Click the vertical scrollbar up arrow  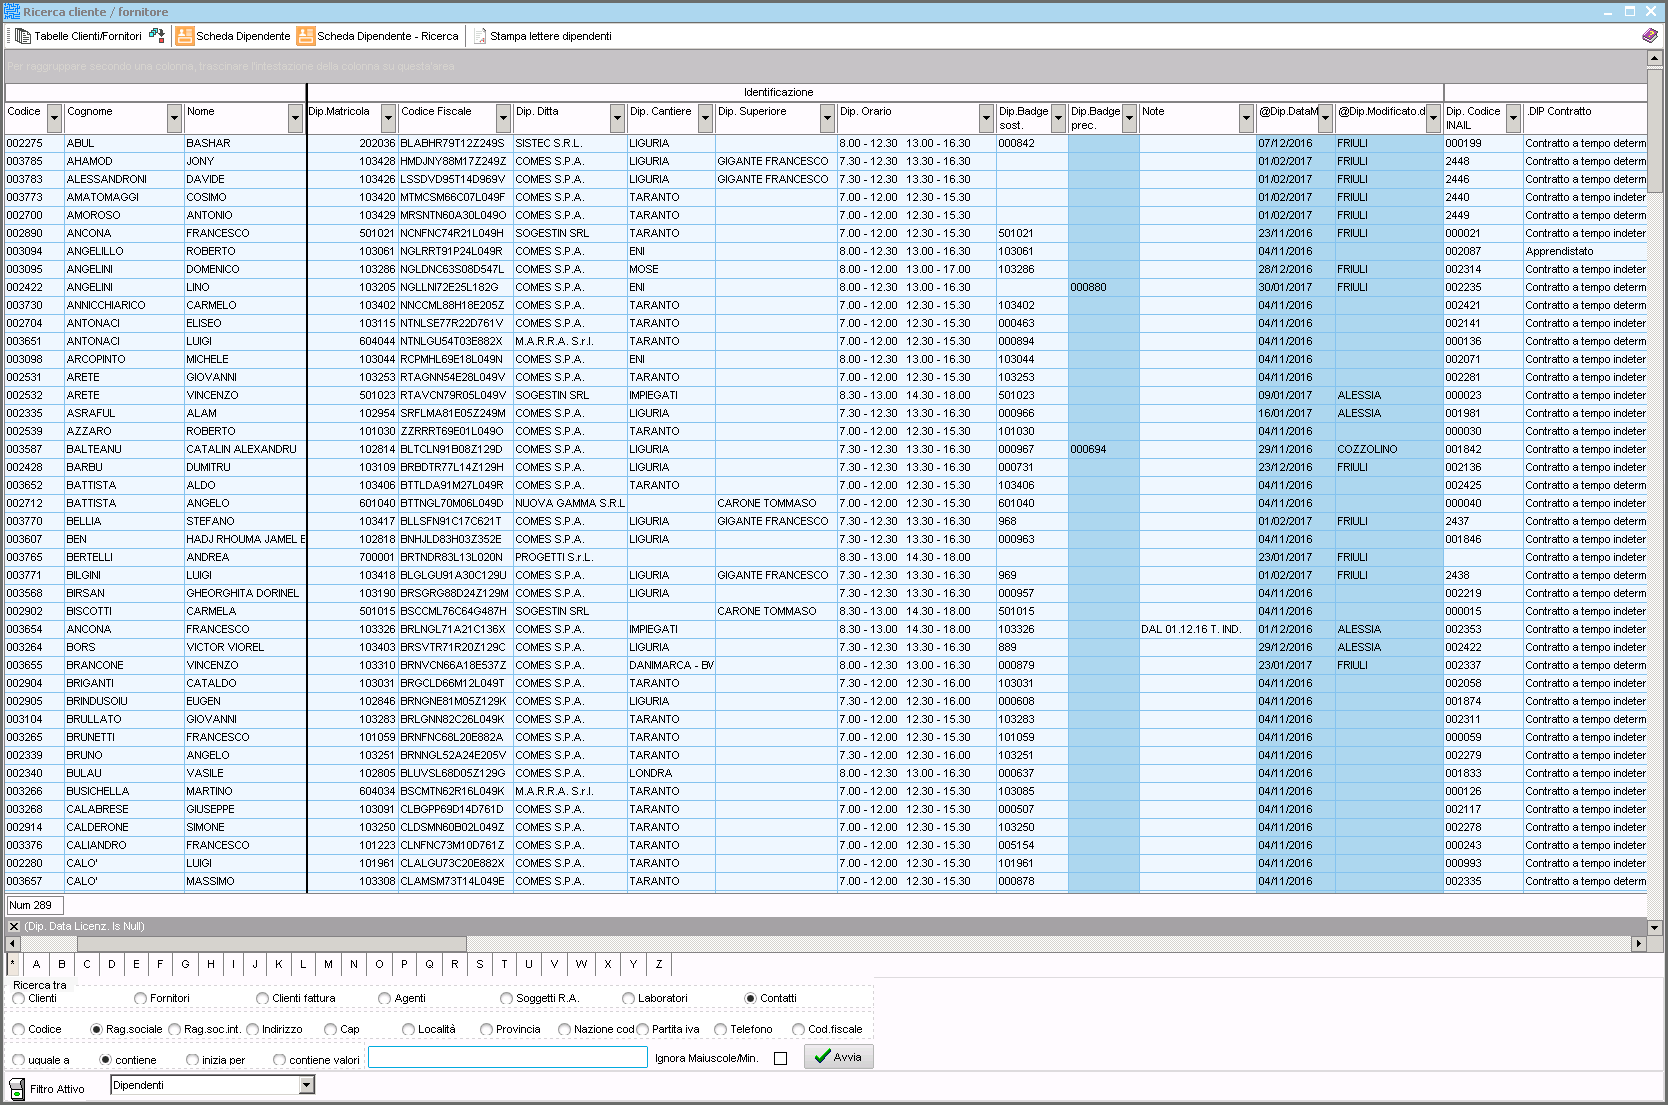[x=1655, y=58]
